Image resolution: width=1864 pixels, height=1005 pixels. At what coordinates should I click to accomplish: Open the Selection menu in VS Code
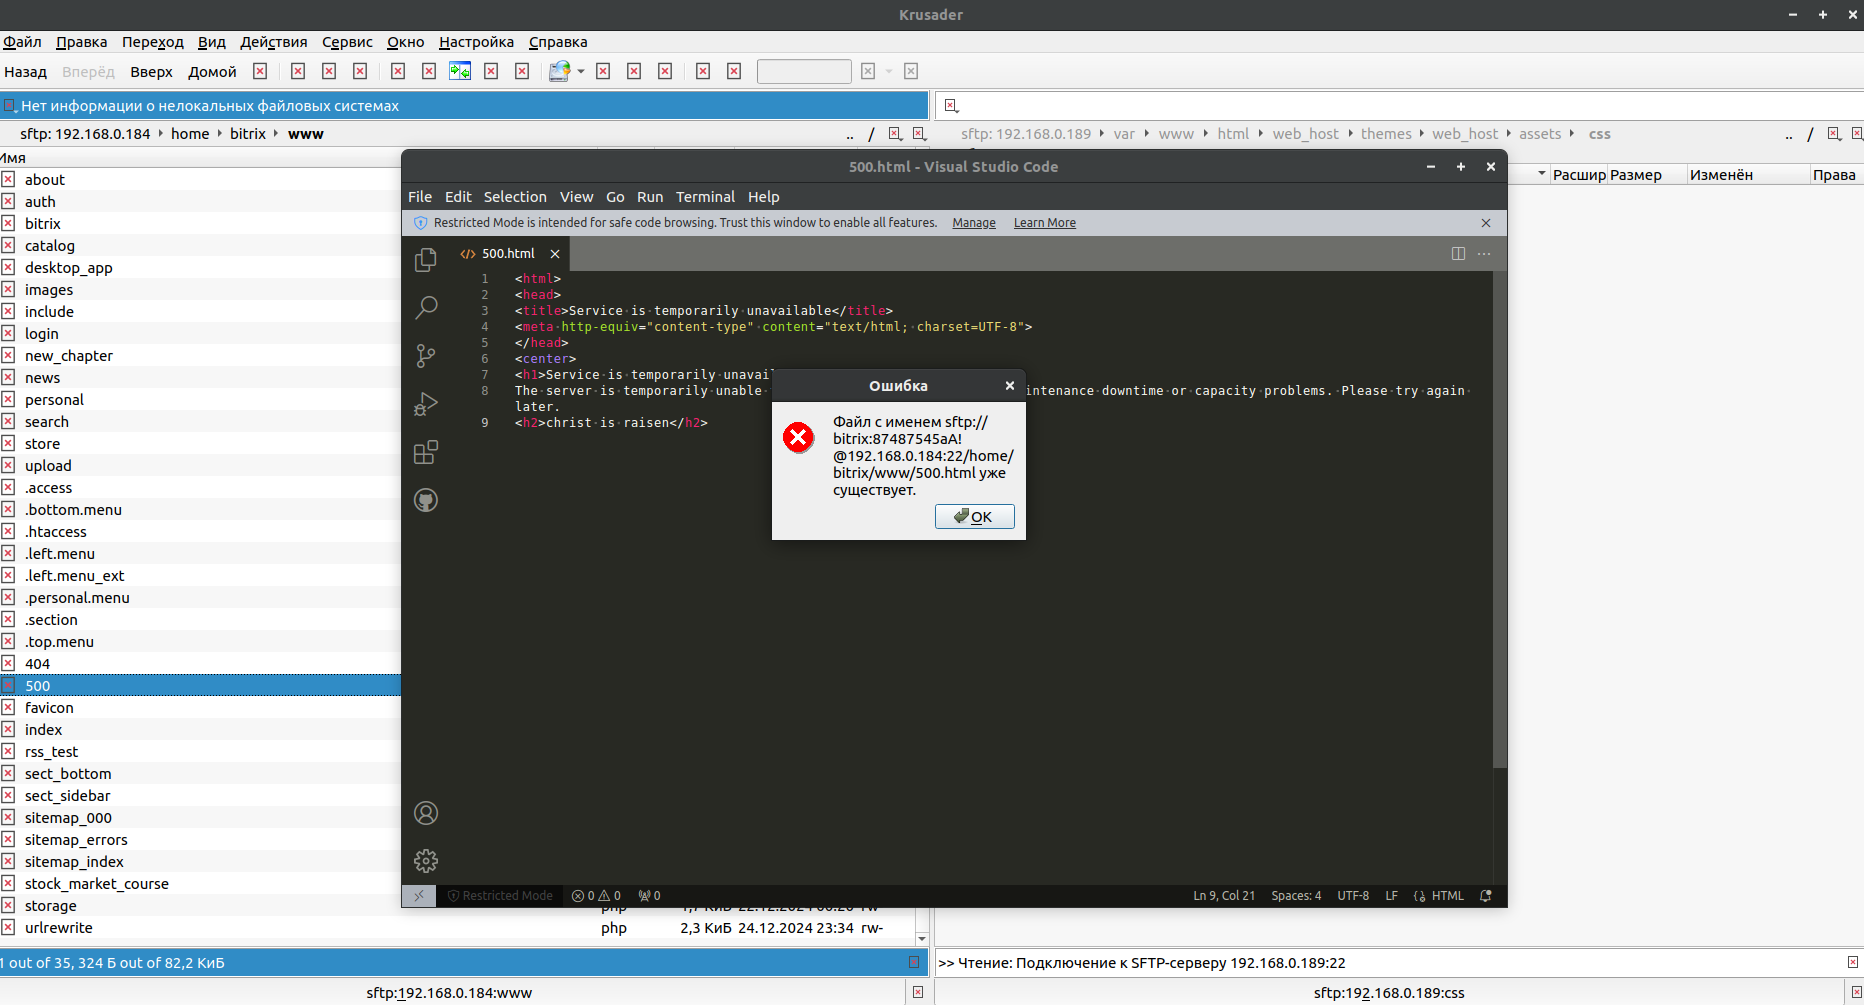(x=515, y=197)
